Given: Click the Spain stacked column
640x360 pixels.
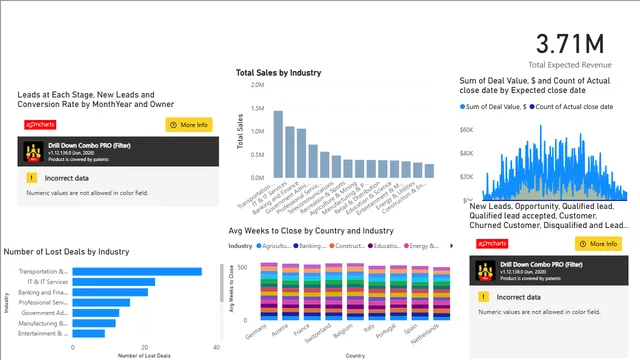Looking at the screenshot, I should [x=420, y=293].
